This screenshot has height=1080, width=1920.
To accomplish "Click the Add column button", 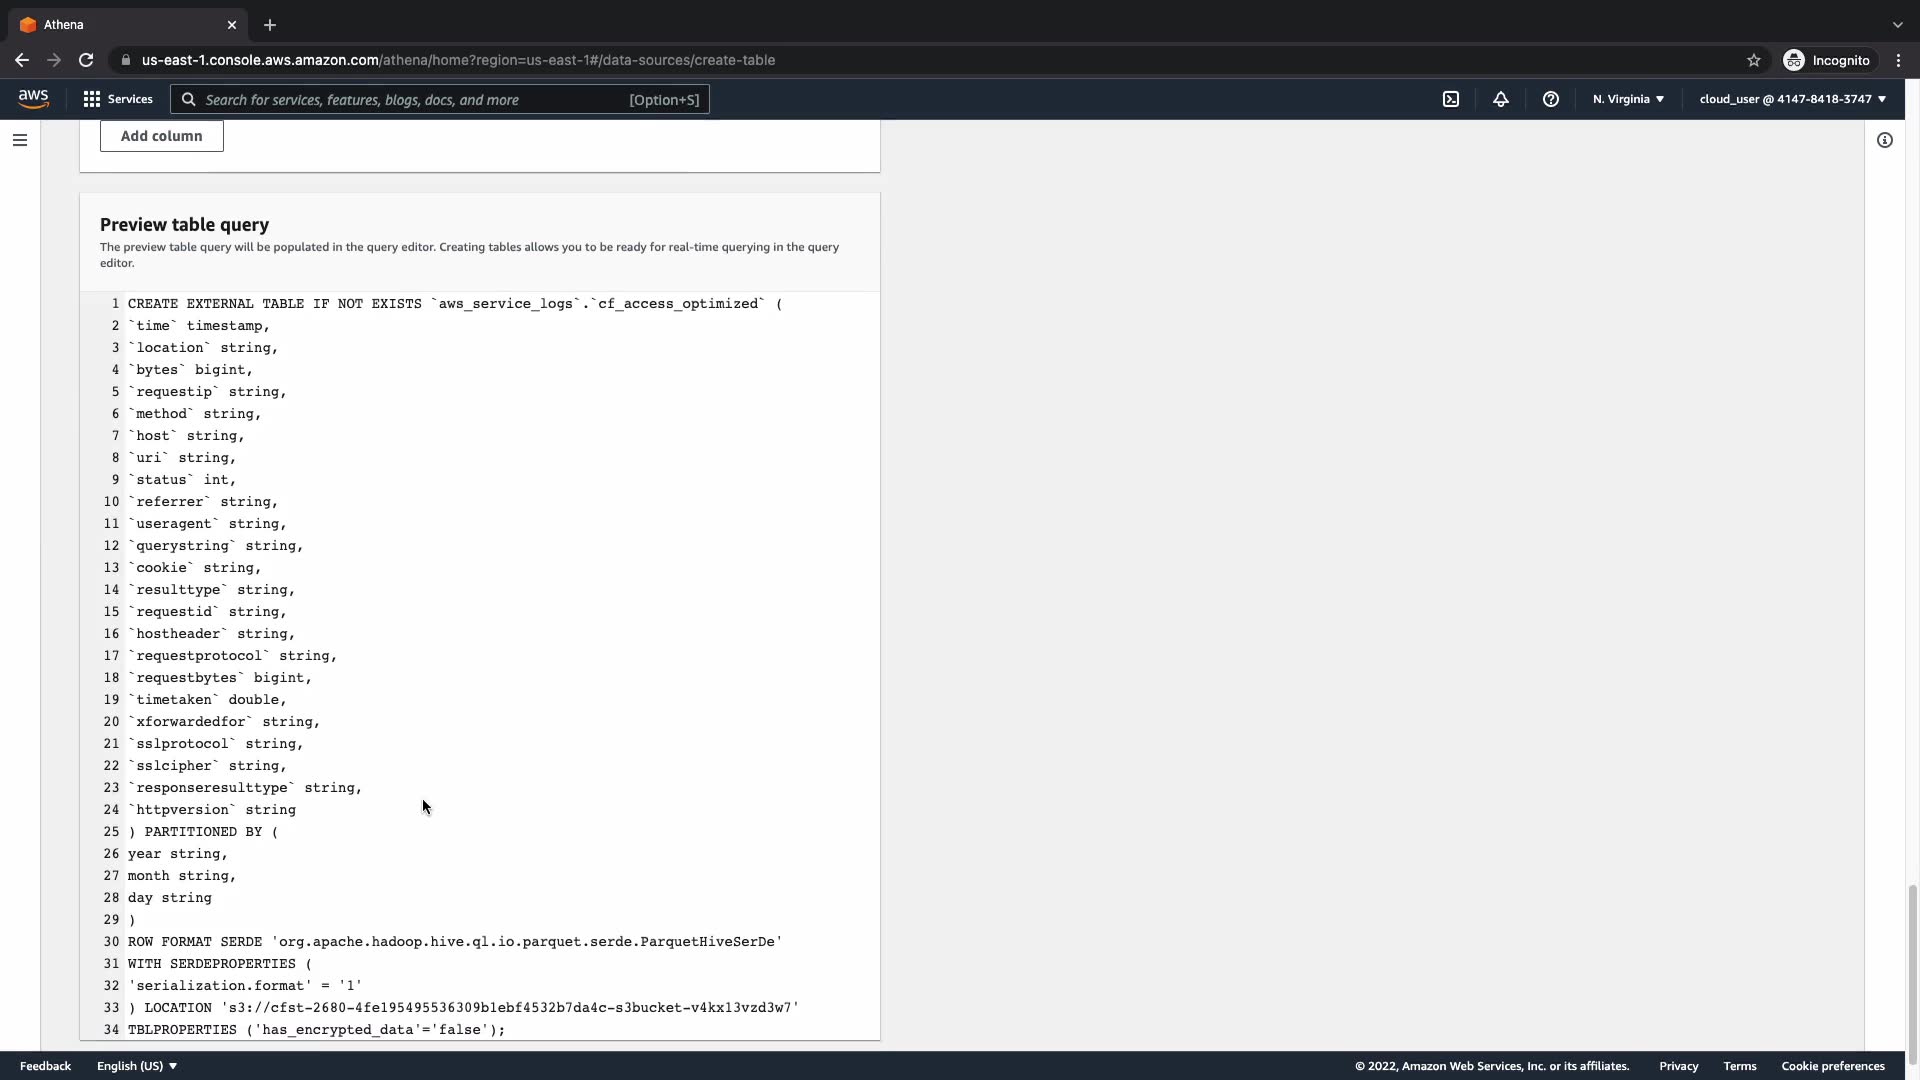I will [x=161, y=136].
